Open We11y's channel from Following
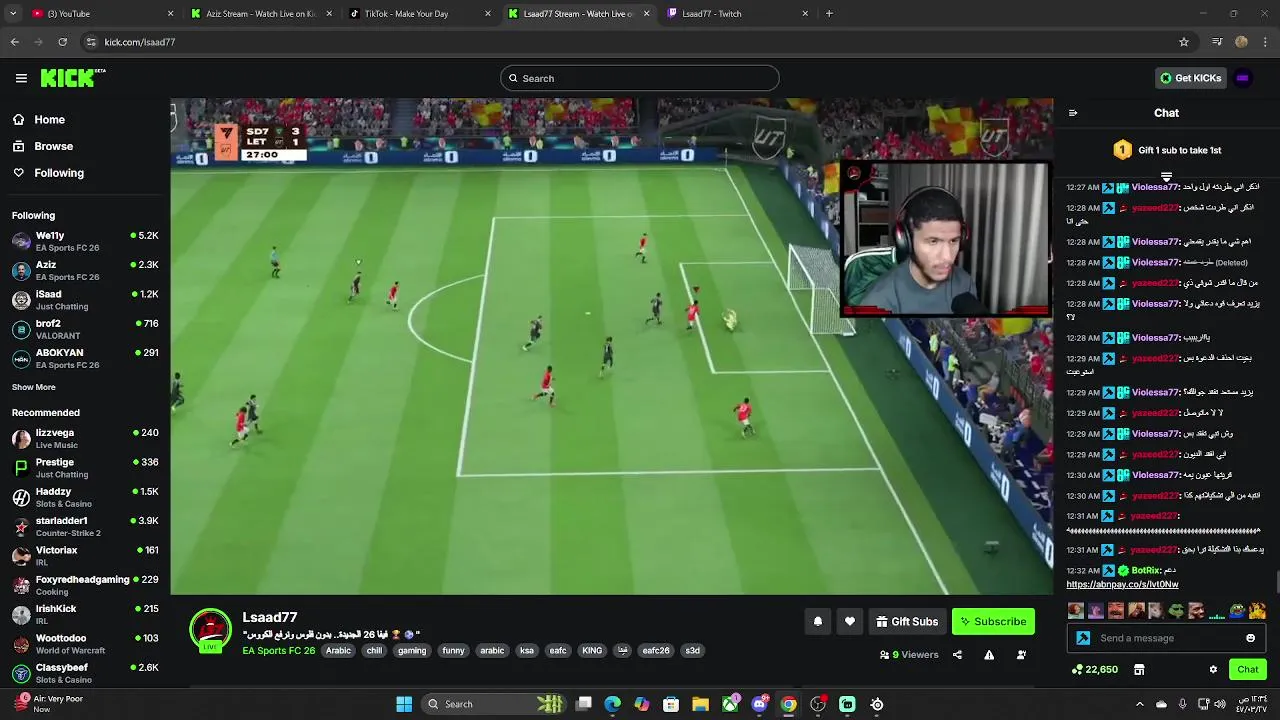The height and width of the screenshot is (720, 1280). point(85,241)
